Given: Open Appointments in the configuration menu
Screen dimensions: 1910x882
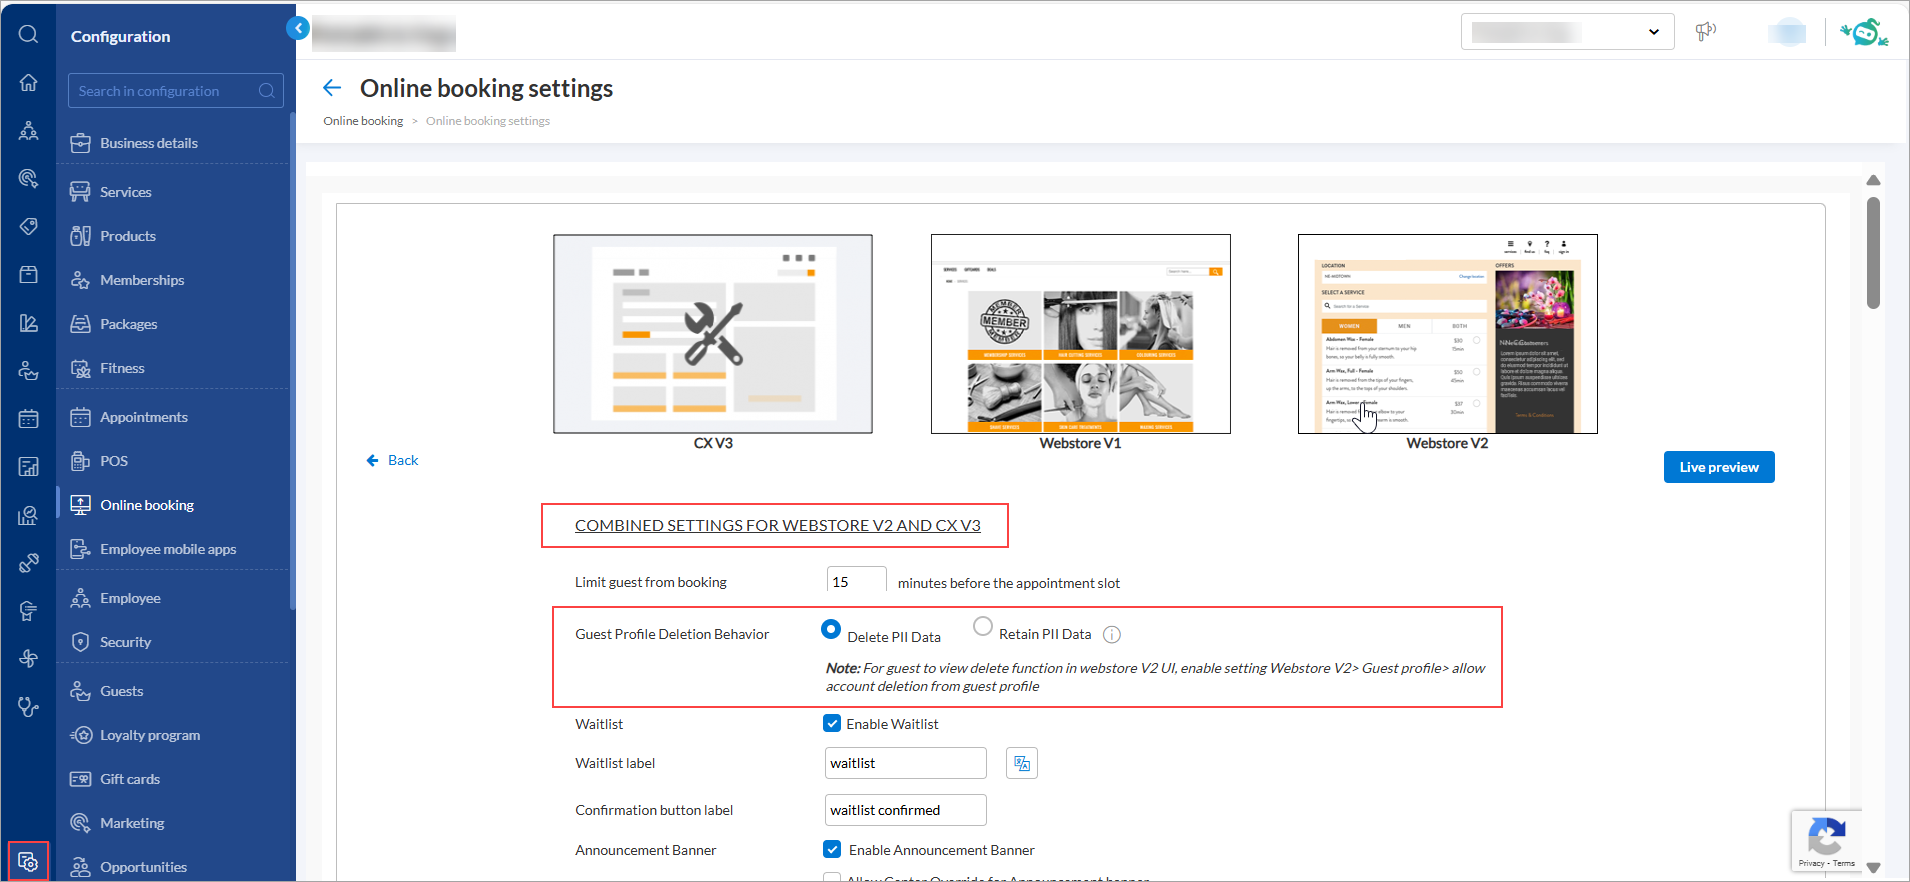Looking at the screenshot, I should (143, 417).
